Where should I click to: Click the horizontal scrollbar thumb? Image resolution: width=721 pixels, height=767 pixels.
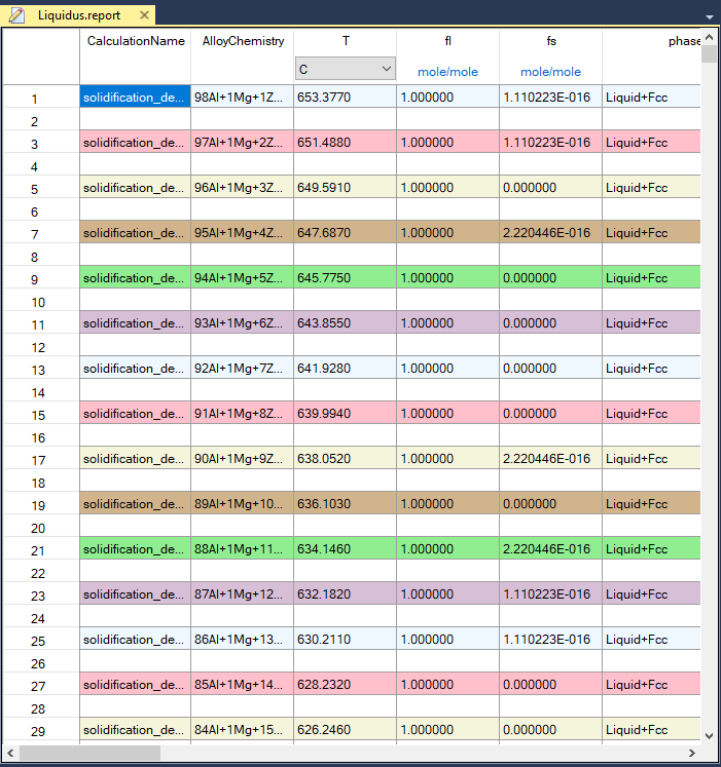coord(90,753)
